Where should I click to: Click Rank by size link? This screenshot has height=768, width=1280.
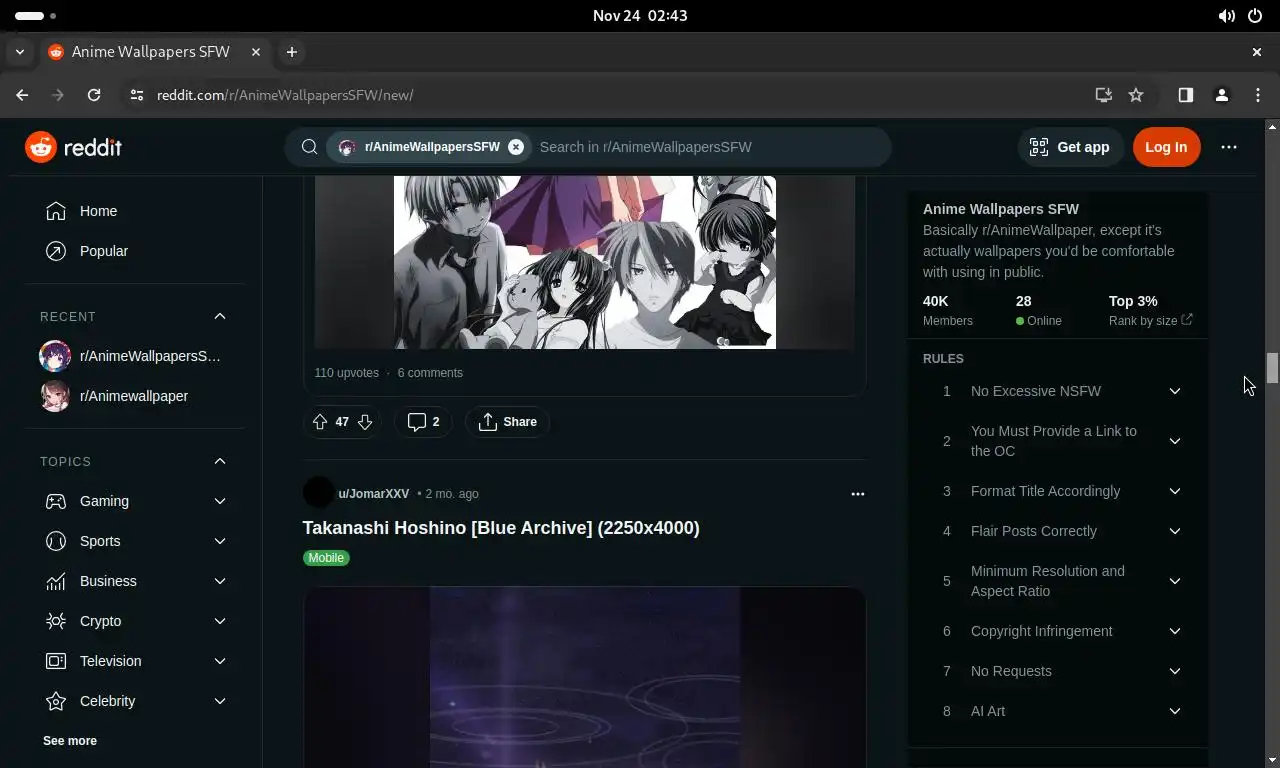[x=1150, y=321]
